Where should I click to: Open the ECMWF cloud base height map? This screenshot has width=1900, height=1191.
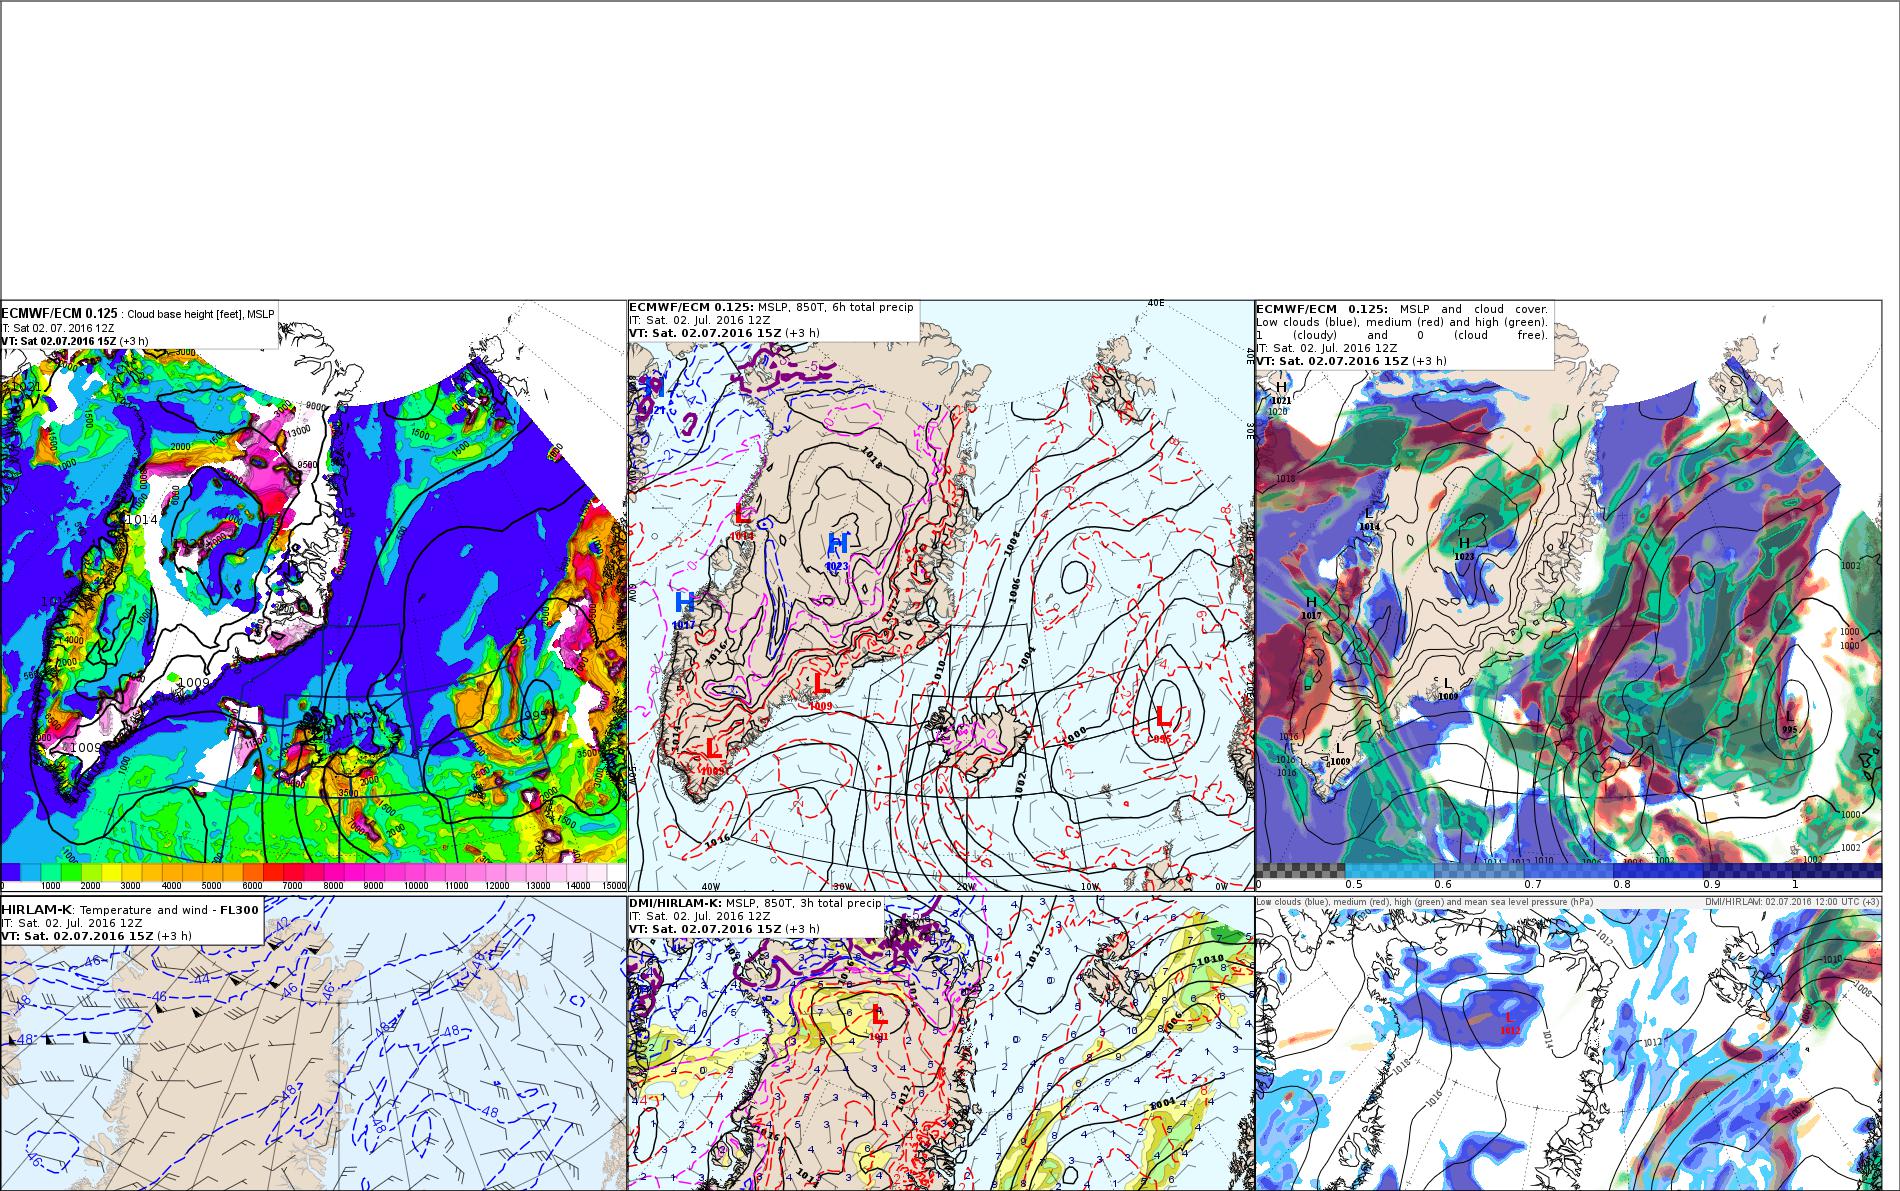[314, 596]
